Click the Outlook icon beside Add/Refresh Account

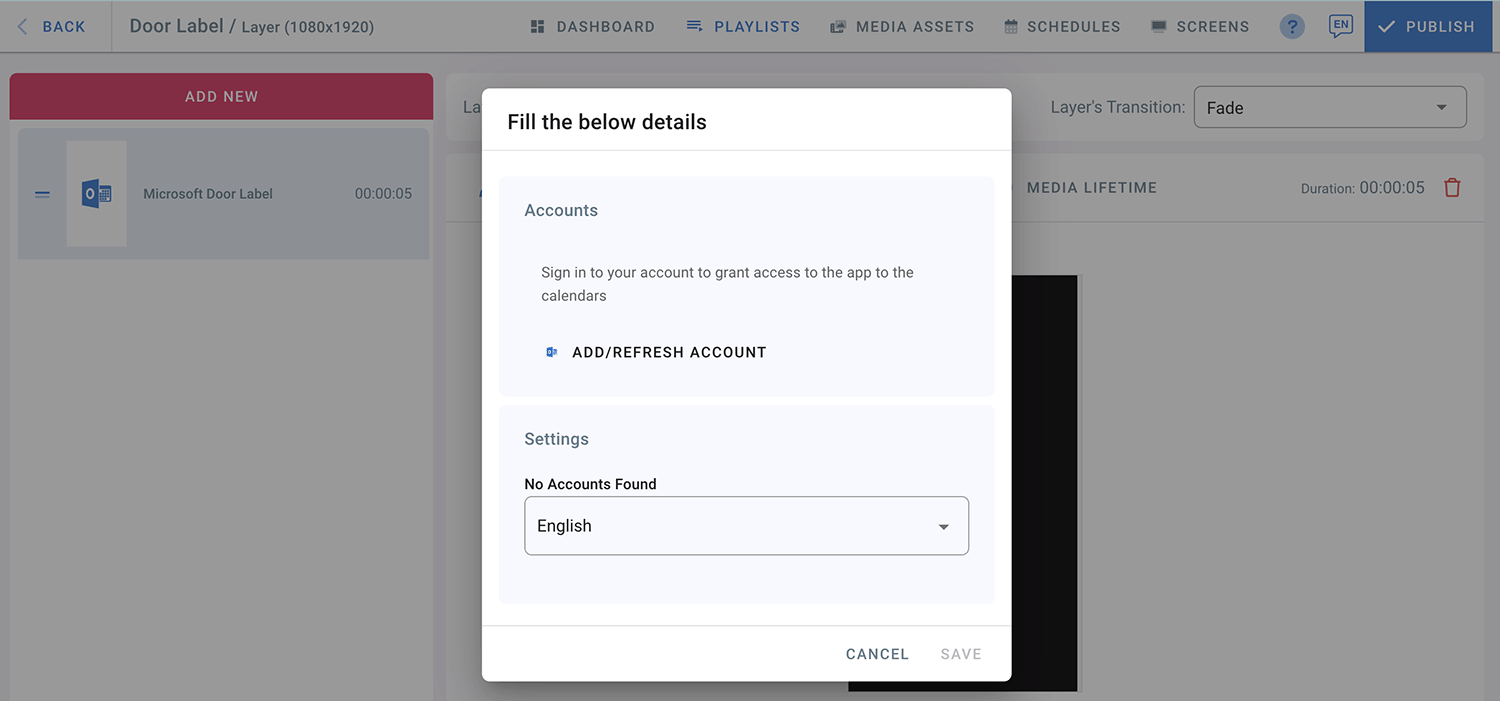[551, 352]
